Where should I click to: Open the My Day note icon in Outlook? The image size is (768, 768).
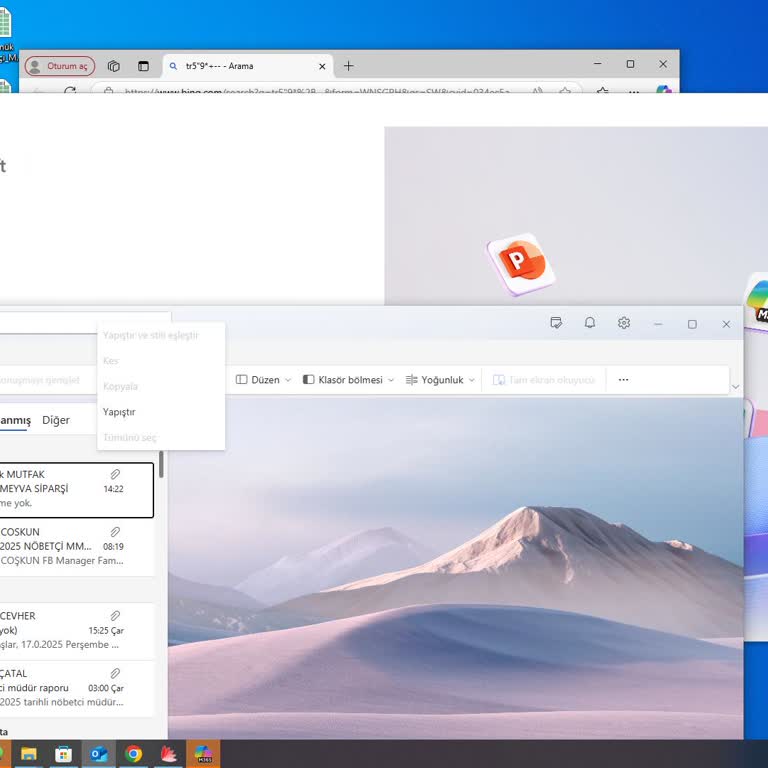556,323
